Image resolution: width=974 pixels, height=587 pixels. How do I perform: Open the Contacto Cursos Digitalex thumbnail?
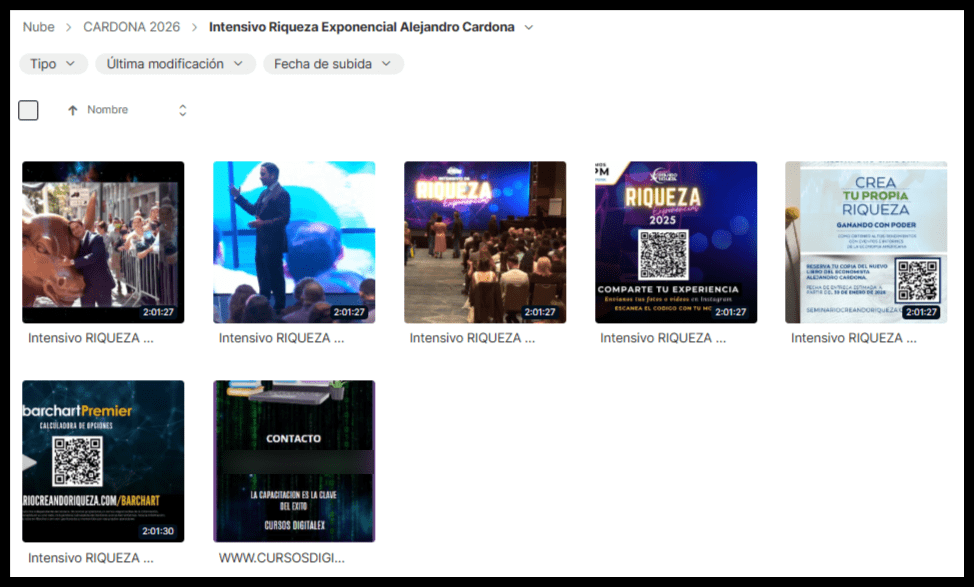[x=294, y=460]
